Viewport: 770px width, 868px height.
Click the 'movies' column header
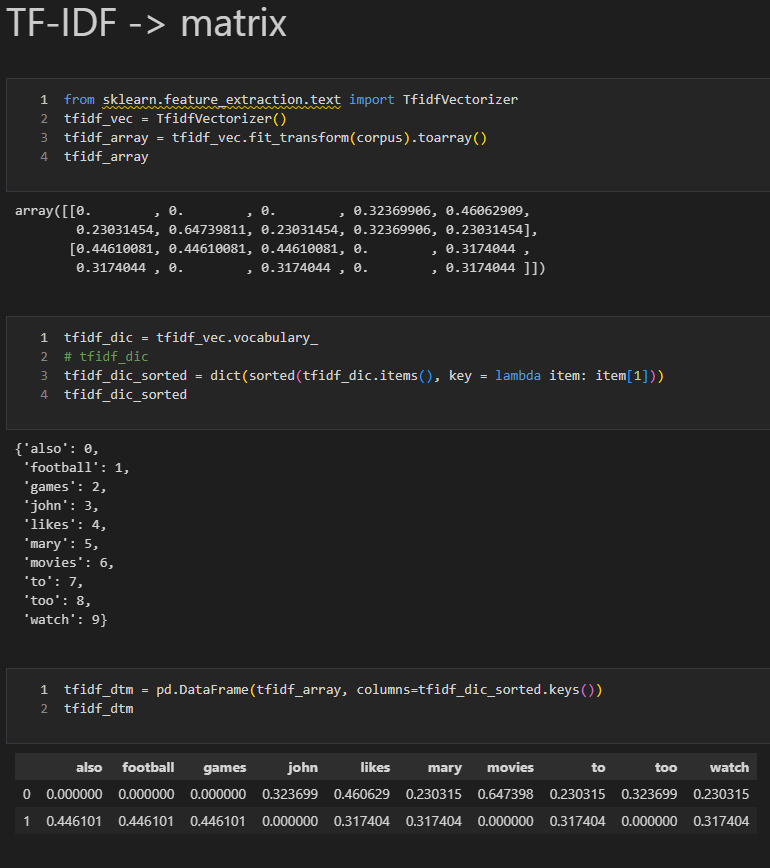pyautogui.click(x=510, y=767)
